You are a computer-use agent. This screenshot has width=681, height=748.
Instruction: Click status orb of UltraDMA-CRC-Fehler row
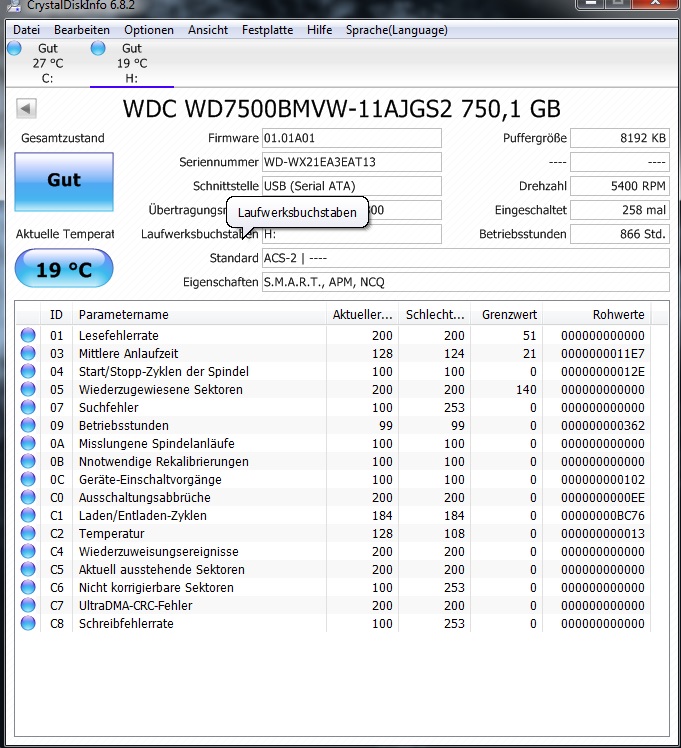pyautogui.click(x=28, y=605)
